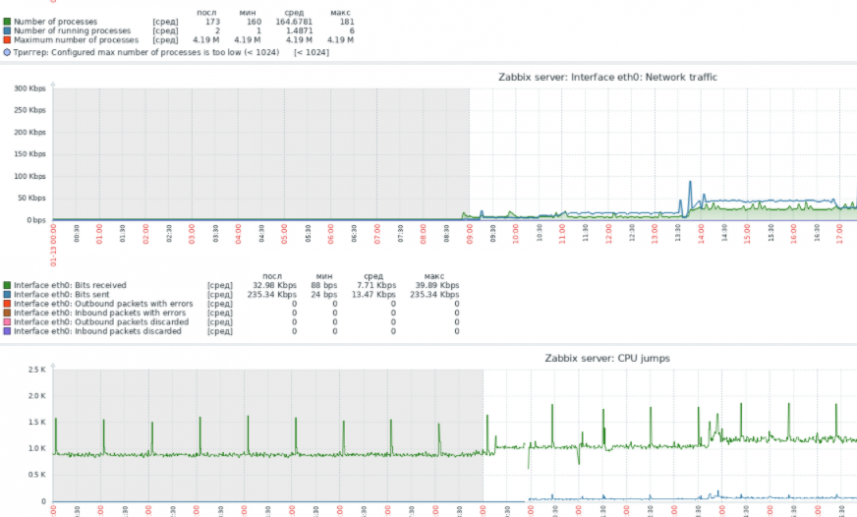Click the '[< 1024]' trigger threshold value
Viewport: 857px width, 517px height.
tap(312, 52)
